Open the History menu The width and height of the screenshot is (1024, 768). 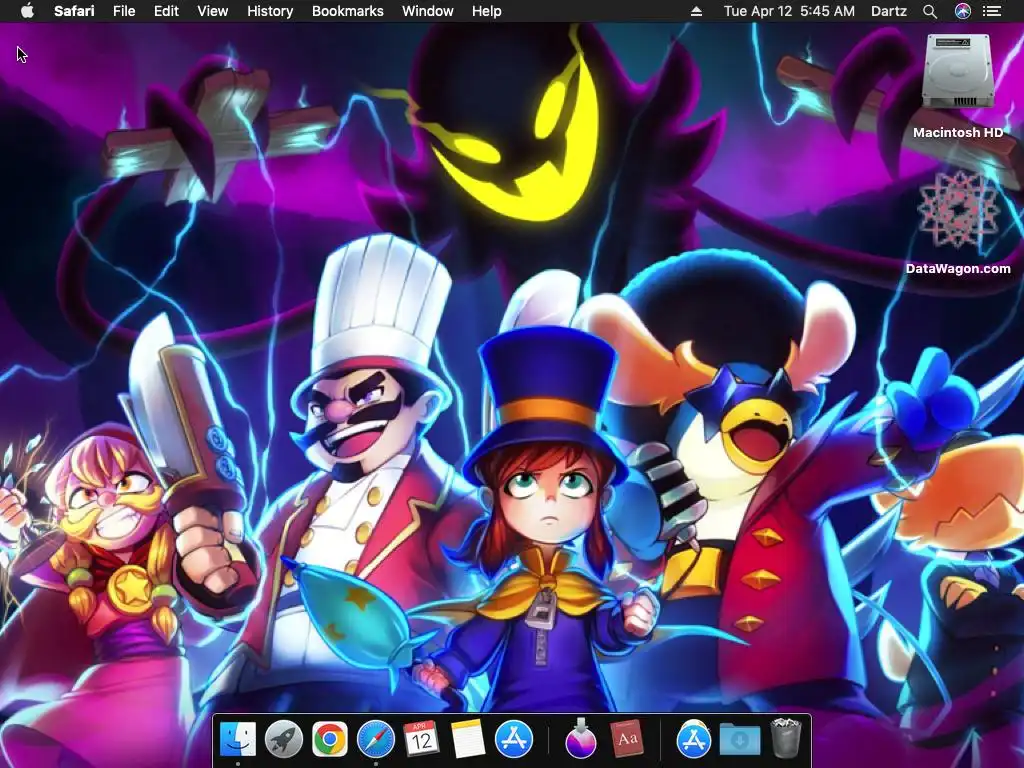pyautogui.click(x=270, y=11)
